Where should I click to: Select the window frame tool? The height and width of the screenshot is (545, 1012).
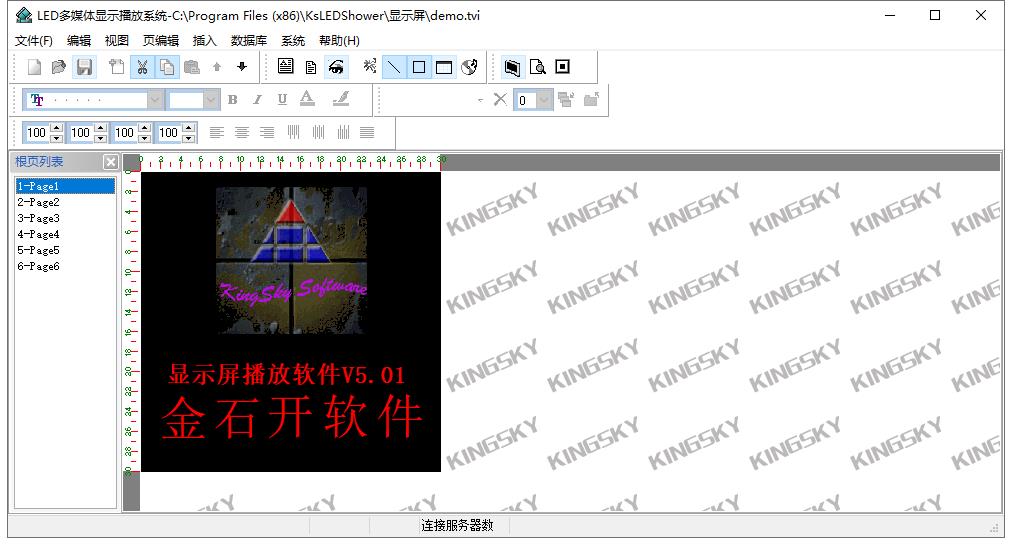point(444,67)
